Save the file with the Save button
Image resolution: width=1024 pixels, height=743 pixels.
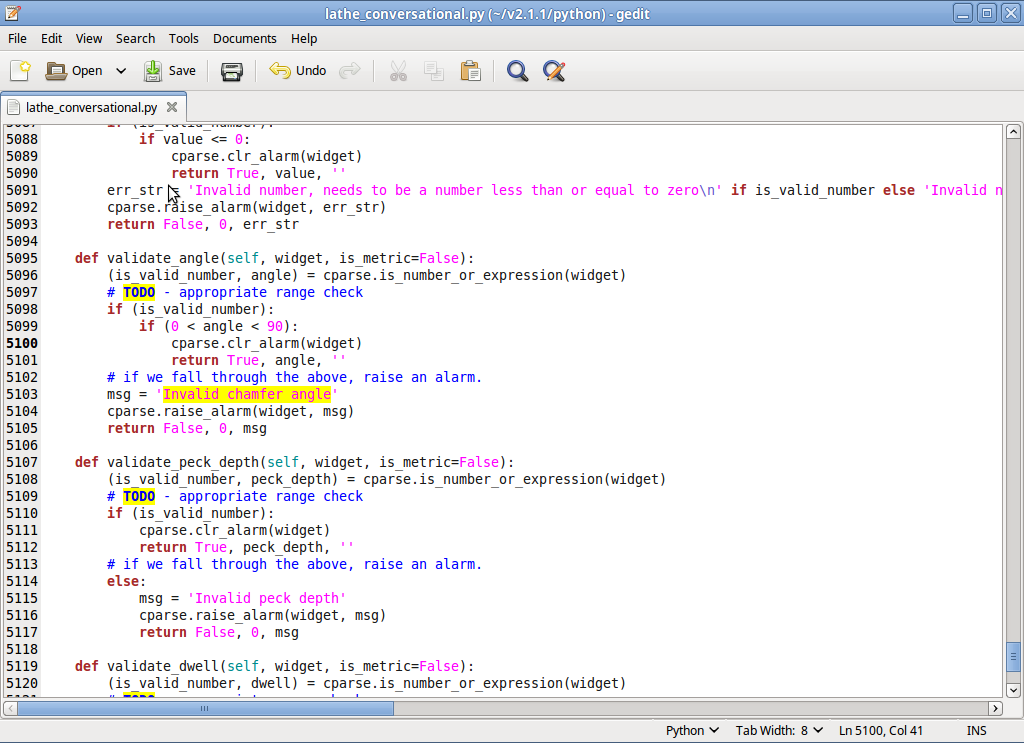point(170,71)
